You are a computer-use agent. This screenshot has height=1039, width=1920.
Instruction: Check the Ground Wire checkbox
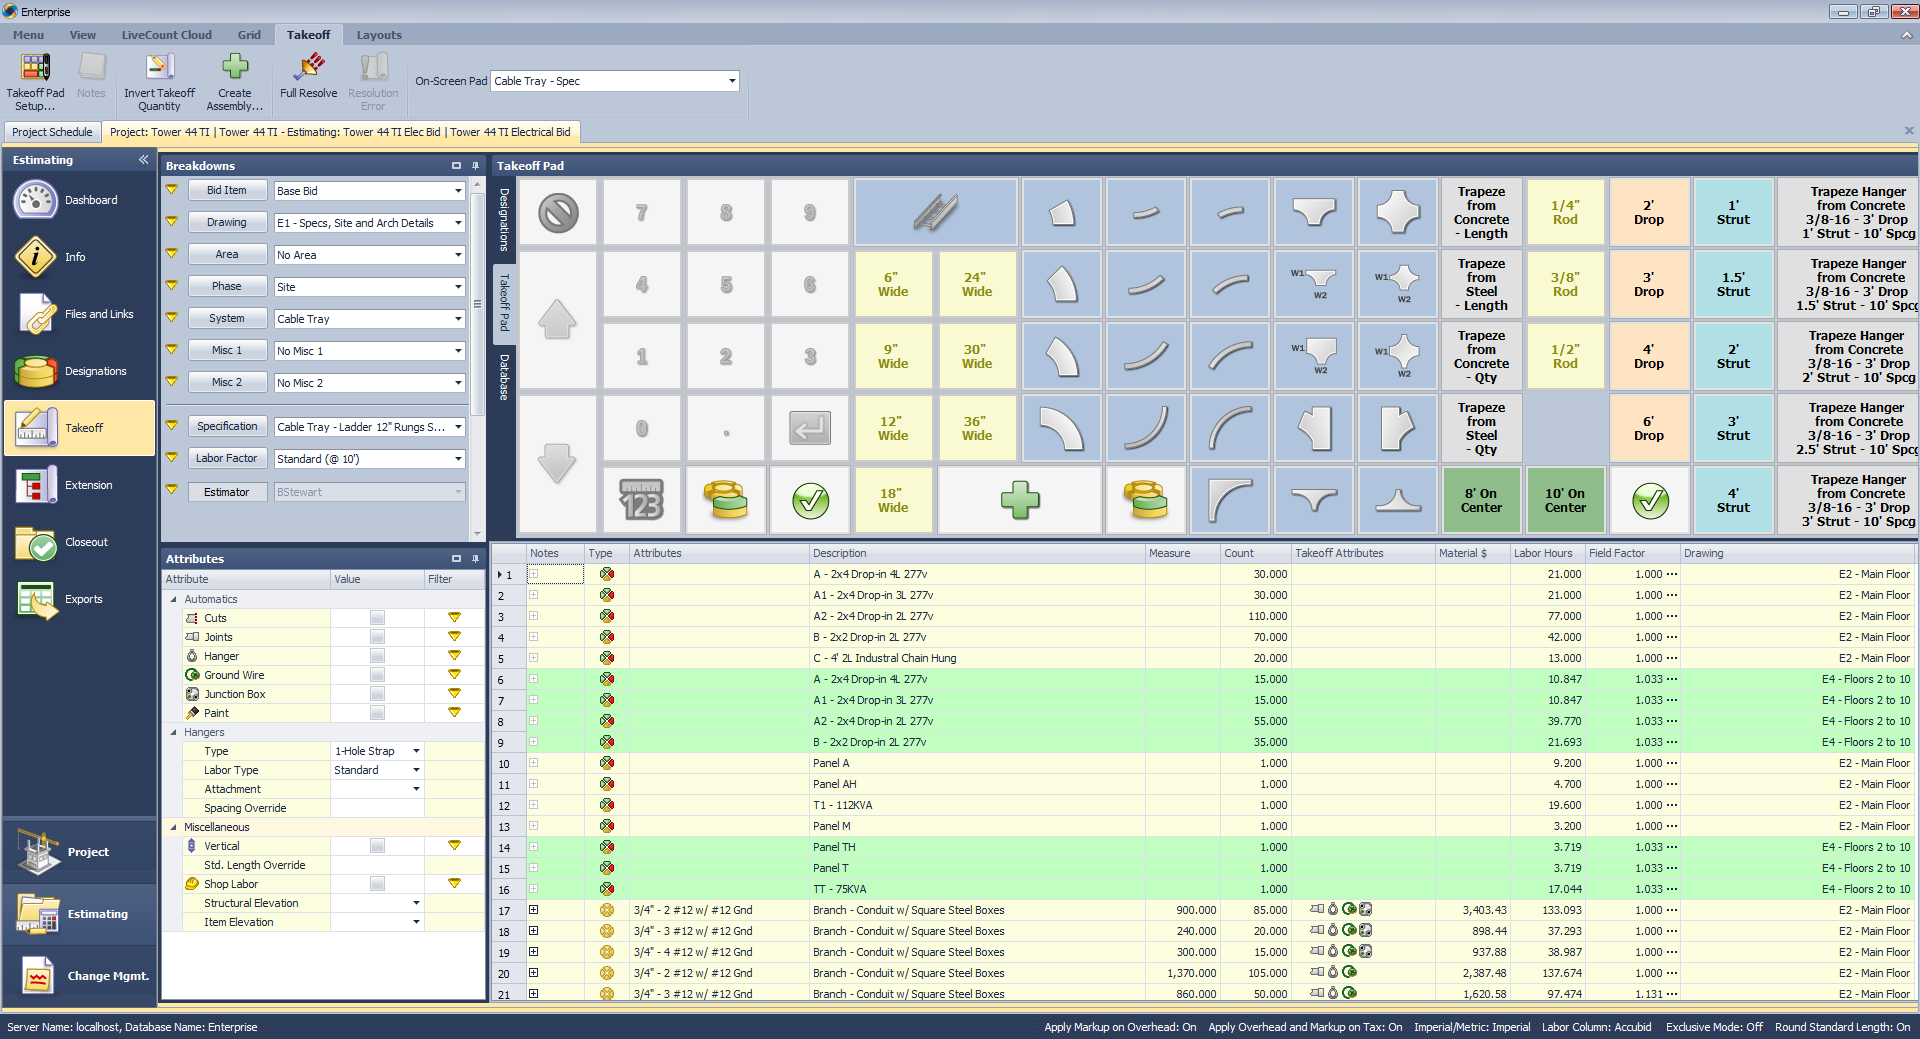[x=377, y=675]
